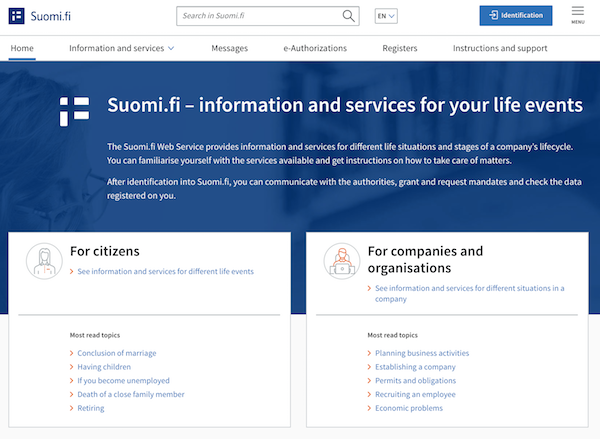
Task: Open Planning business activities link
Action: [x=422, y=353]
